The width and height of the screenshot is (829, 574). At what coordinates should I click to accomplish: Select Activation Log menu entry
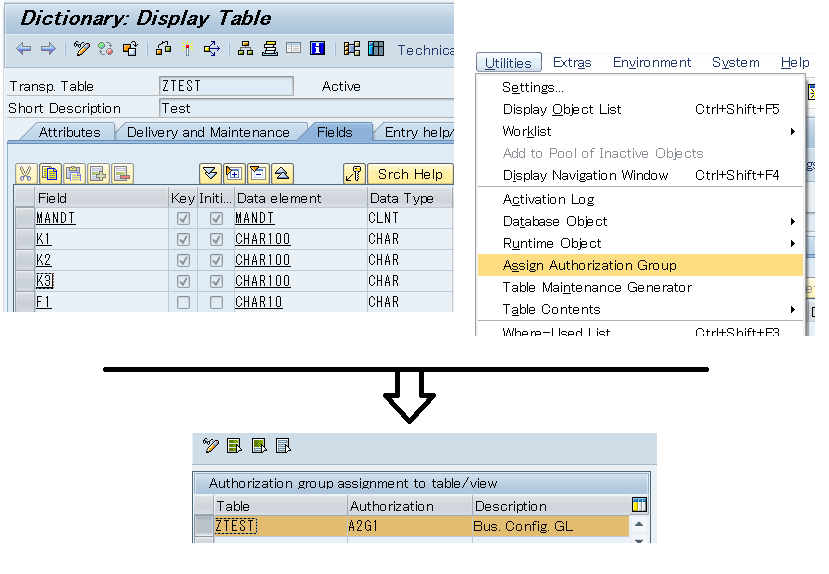[640, 199]
